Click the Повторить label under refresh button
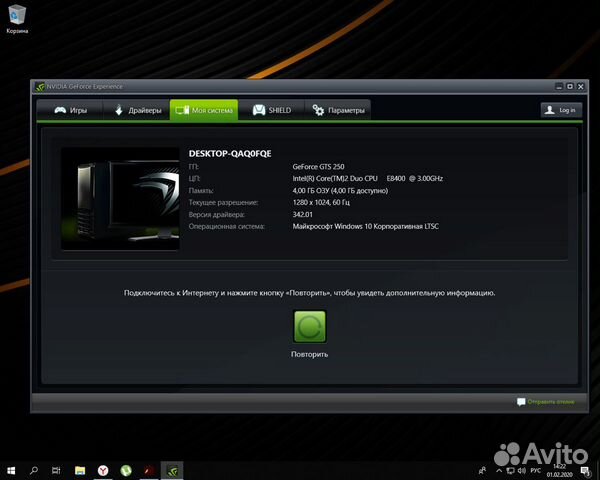 pyautogui.click(x=310, y=354)
